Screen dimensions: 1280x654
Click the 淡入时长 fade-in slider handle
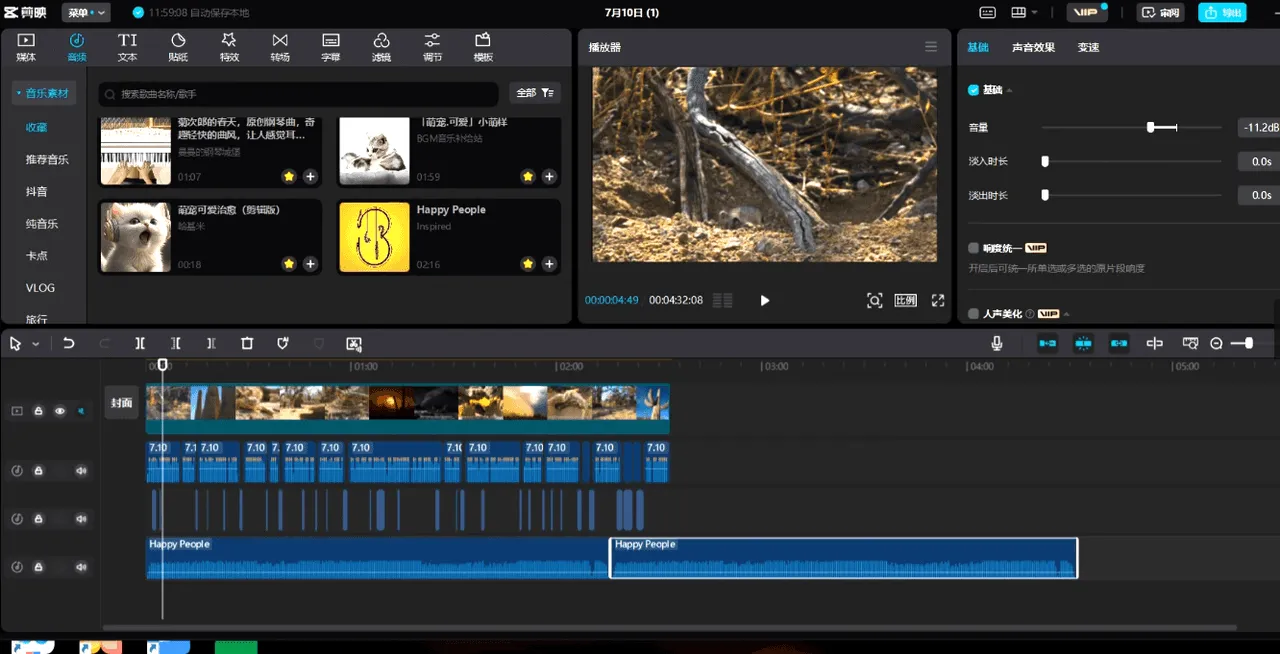pos(1045,161)
